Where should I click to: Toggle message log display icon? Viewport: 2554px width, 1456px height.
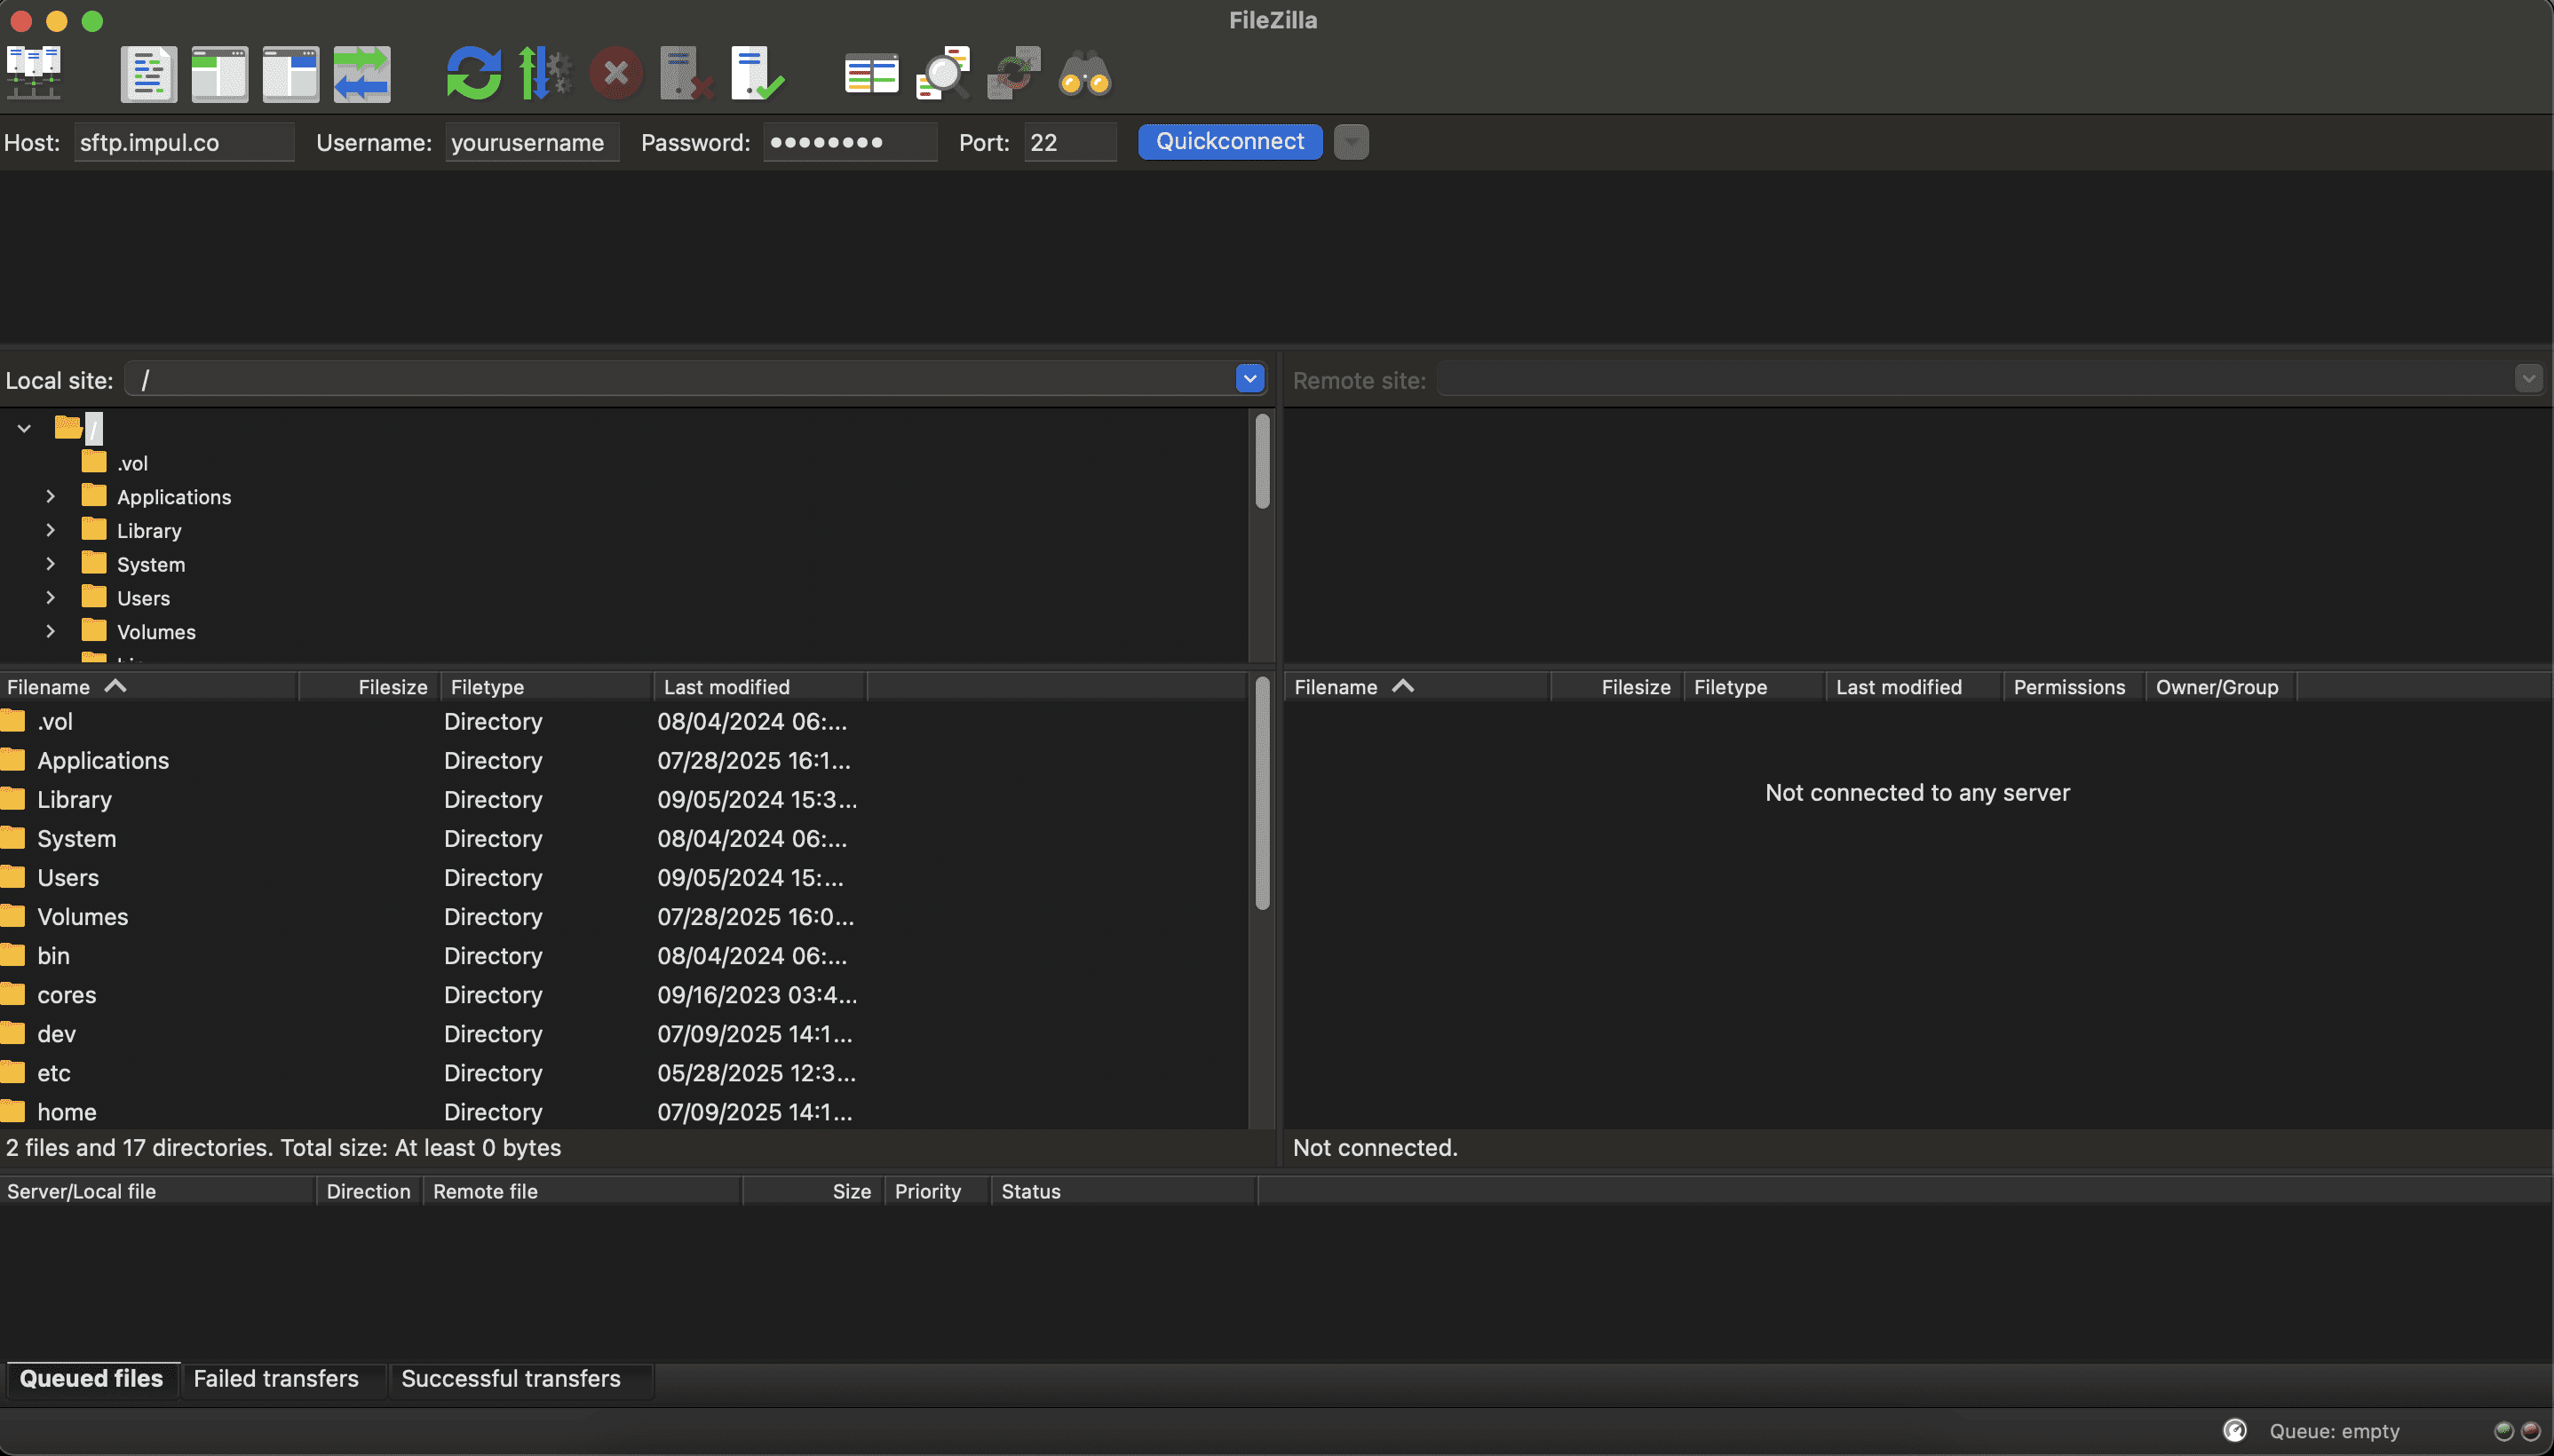click(x=148, y=73)
